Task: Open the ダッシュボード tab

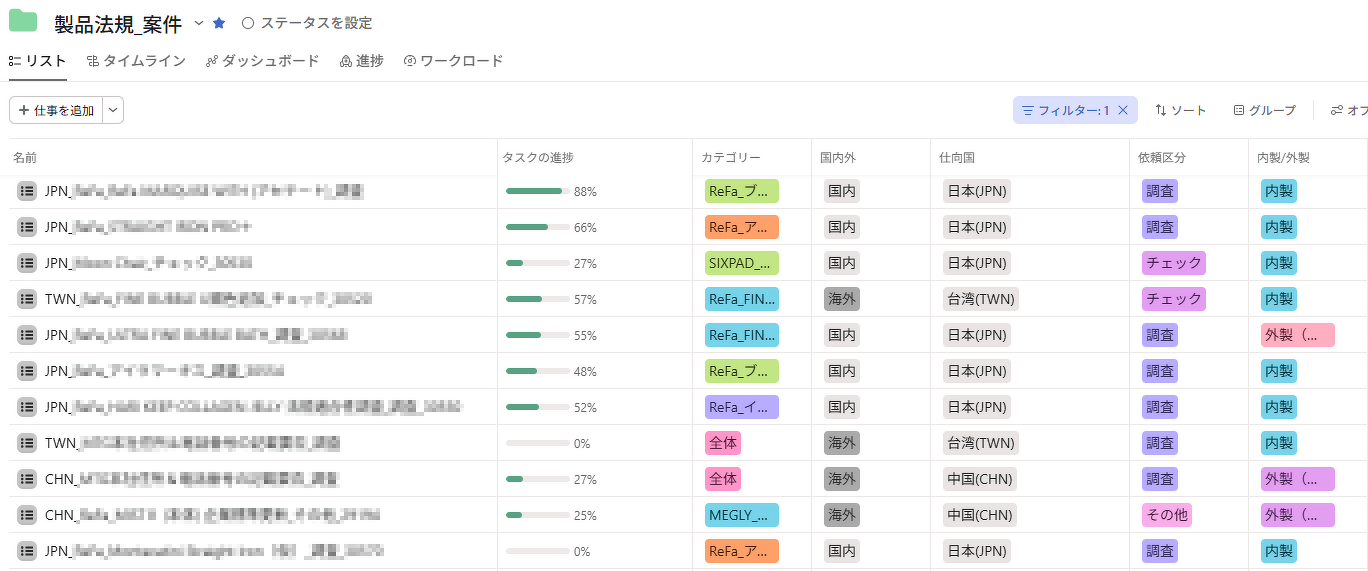Action: (x=262, y=61)
